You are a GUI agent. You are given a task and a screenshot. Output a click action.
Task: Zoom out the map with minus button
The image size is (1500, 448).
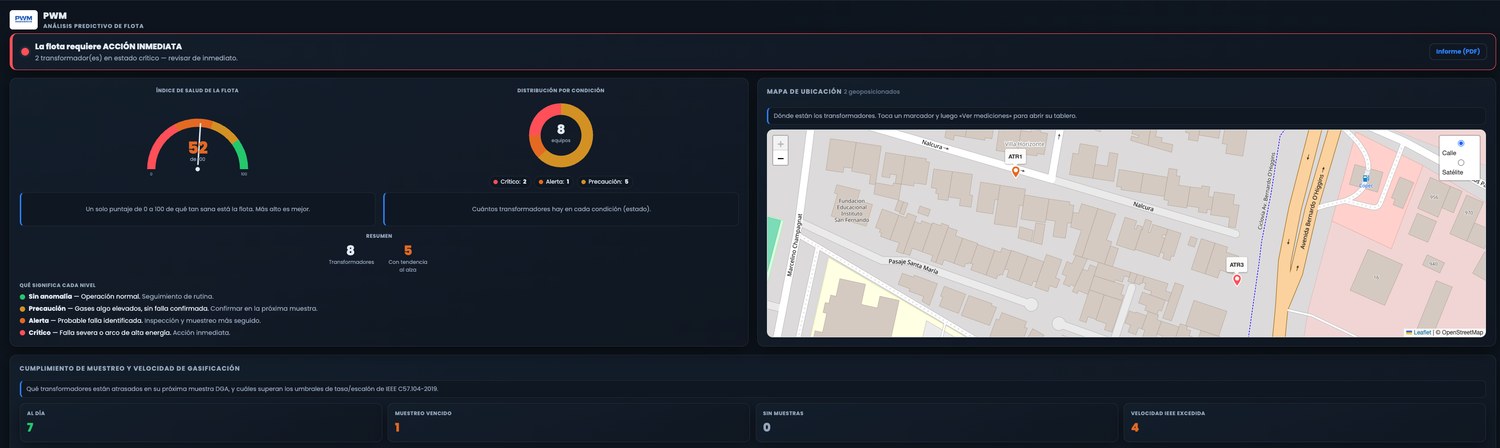pyautogui.click(x=781, y=159)
